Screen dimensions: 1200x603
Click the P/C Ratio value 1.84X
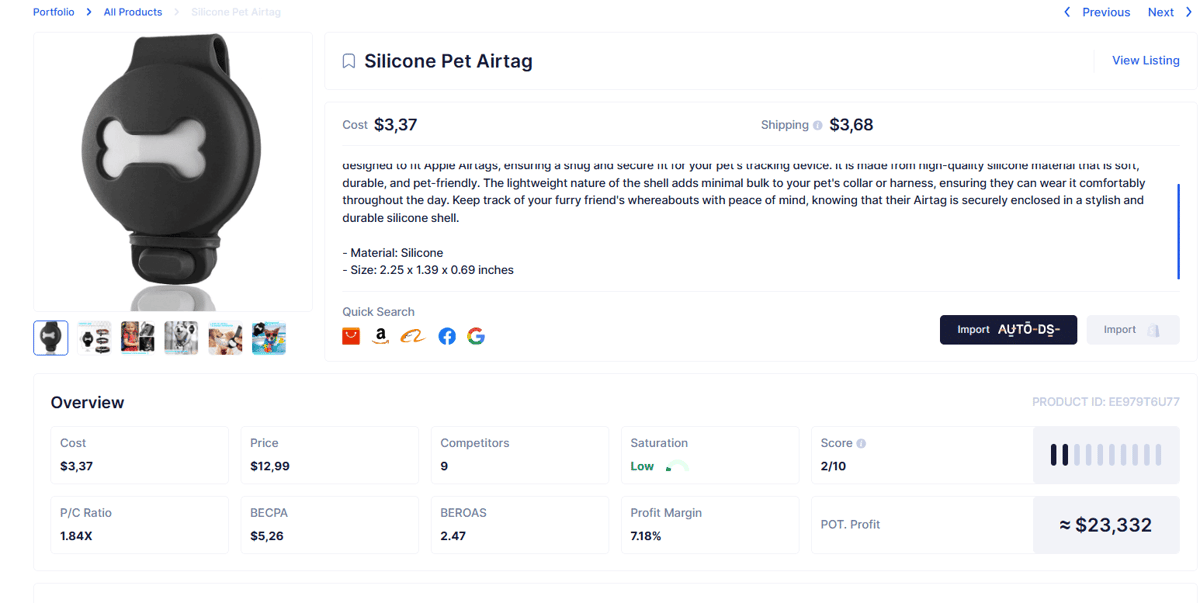tap(76, 536)
